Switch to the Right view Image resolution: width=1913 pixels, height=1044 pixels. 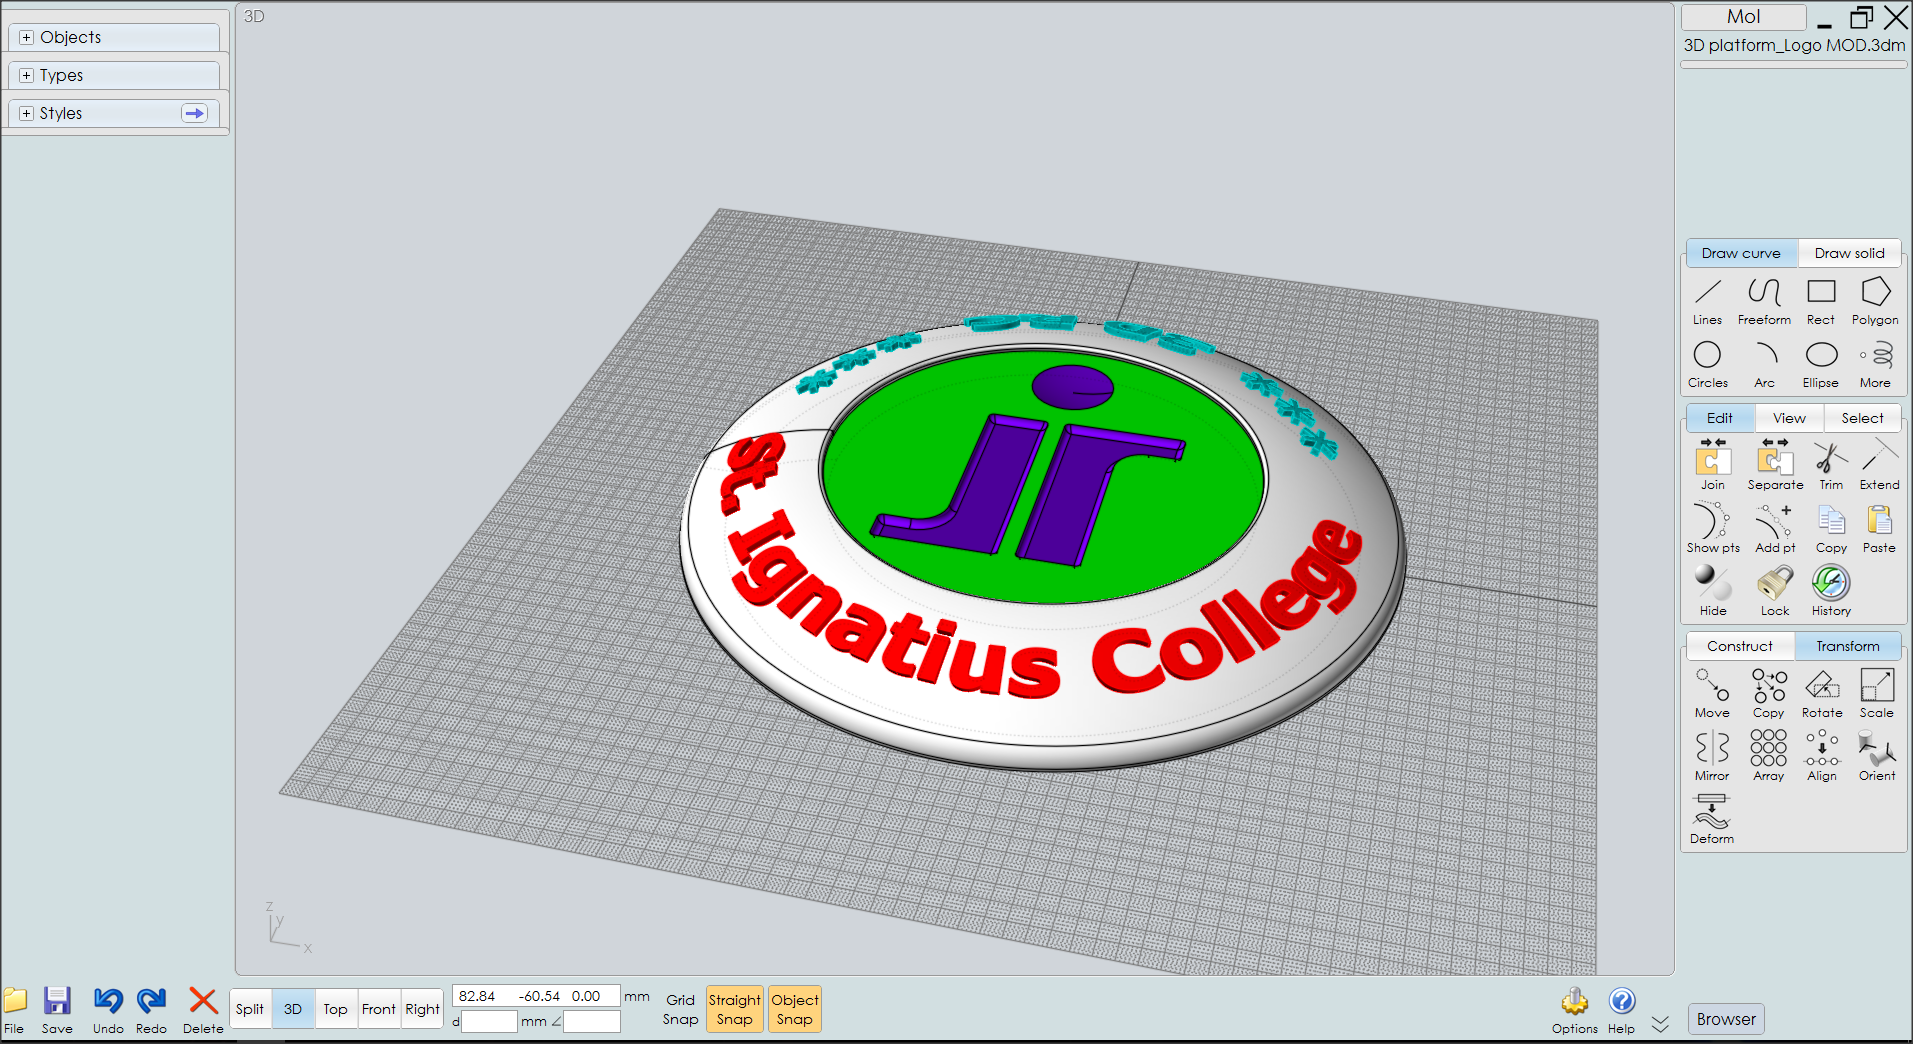point(422,1009)
